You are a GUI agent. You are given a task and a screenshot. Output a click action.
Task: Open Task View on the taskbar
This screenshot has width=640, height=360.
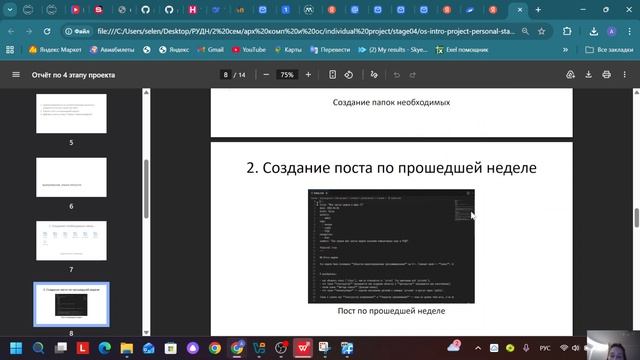point(61,348)
